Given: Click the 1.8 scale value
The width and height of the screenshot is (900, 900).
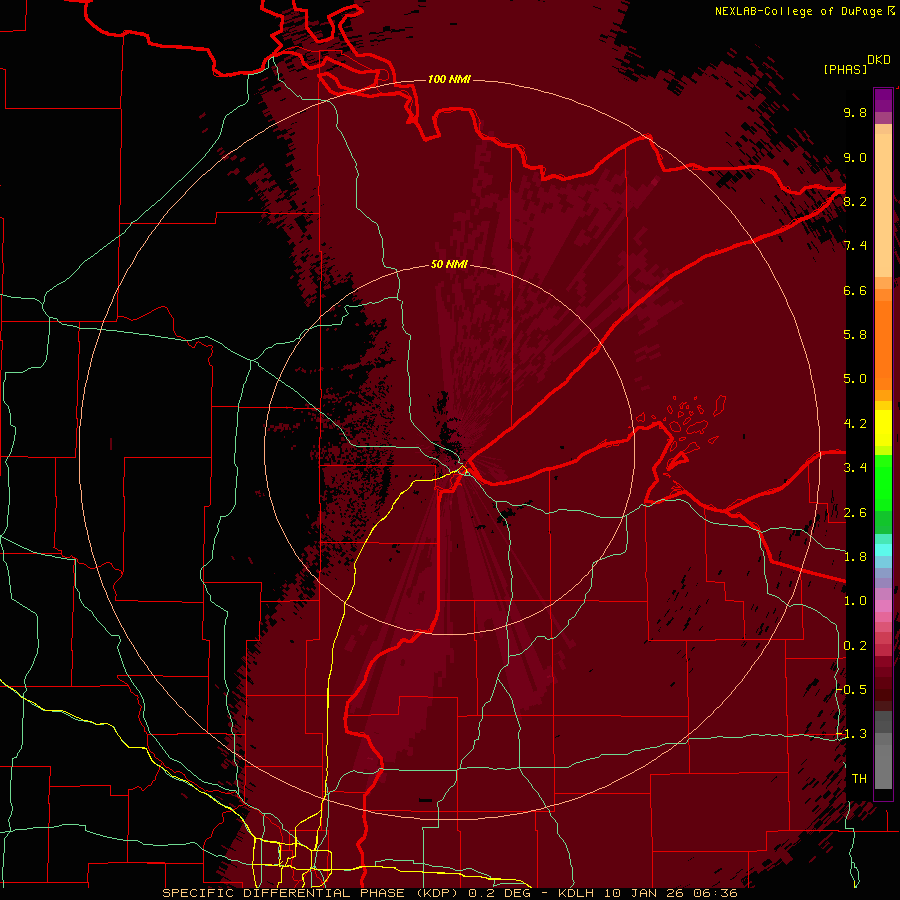Looking at the screenshot, I should coord(855,557).
